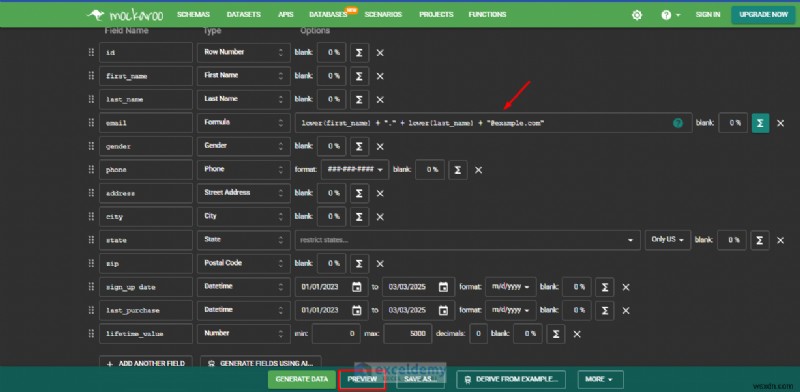Remove the lifetime_value field with X
Viewport: 800px width, 392px height.
[577, 334]
